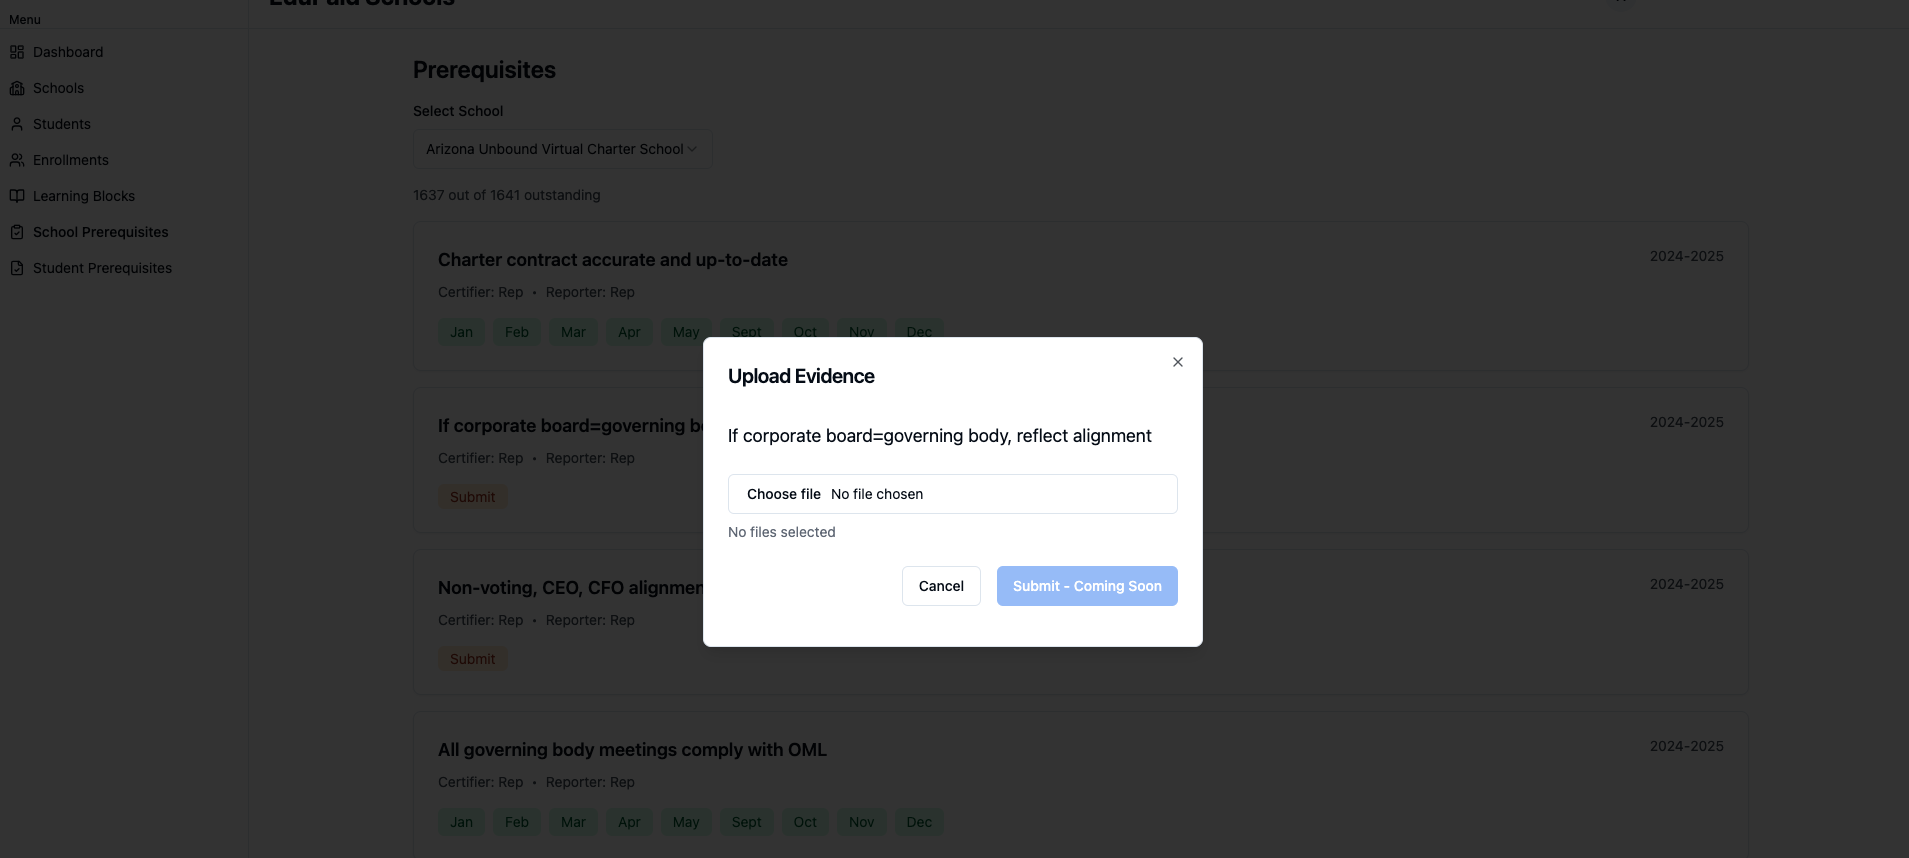
Task: Close the Upload Evidence dialog
Action: pyautogui.click(x=1178, y=362)
